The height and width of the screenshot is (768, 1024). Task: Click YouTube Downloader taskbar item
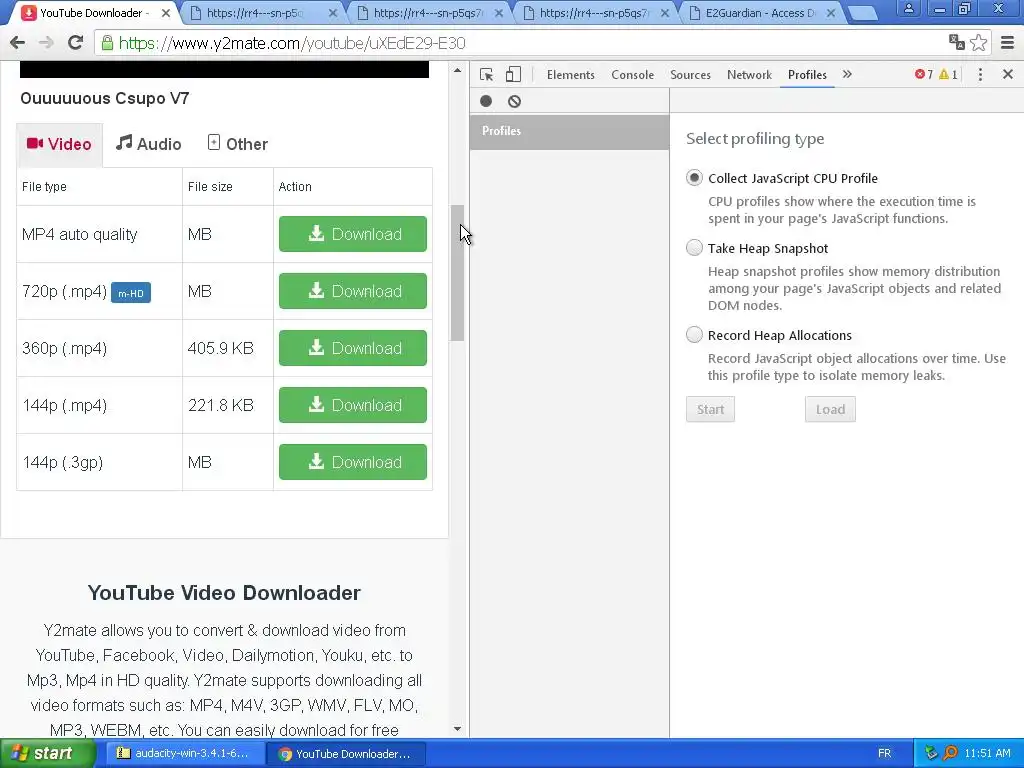pos(346,754)
